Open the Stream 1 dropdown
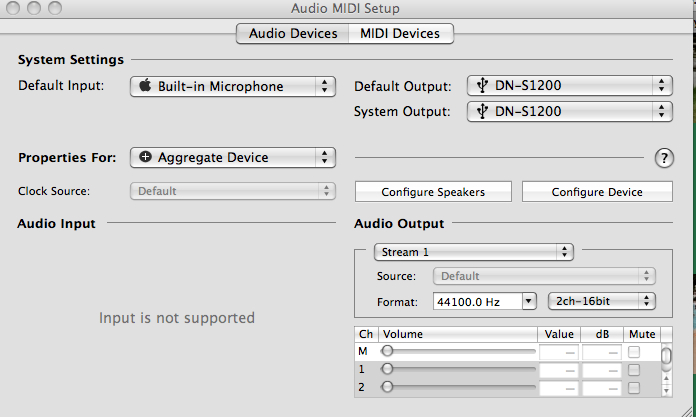 point(473,252)
